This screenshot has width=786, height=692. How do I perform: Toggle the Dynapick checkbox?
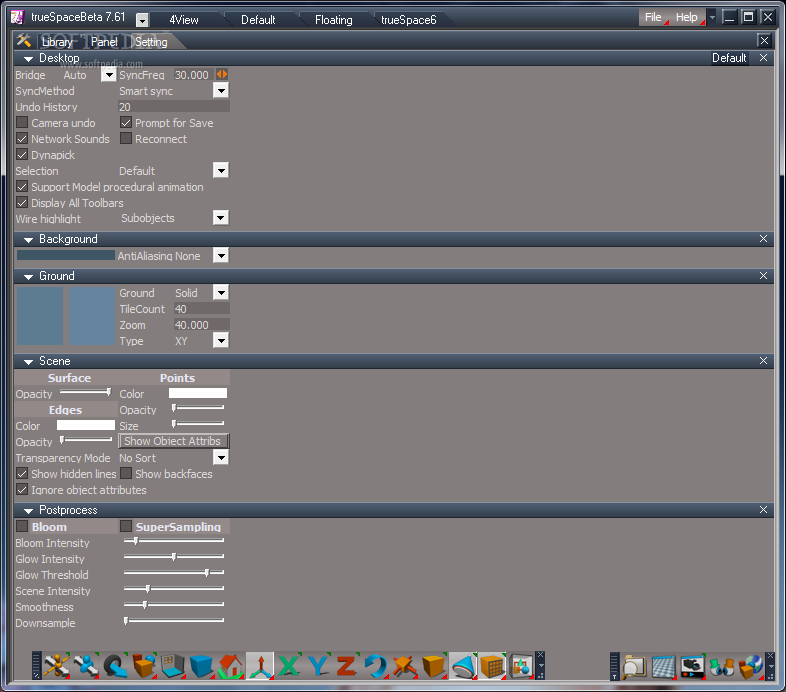click(x=22, y=154)
